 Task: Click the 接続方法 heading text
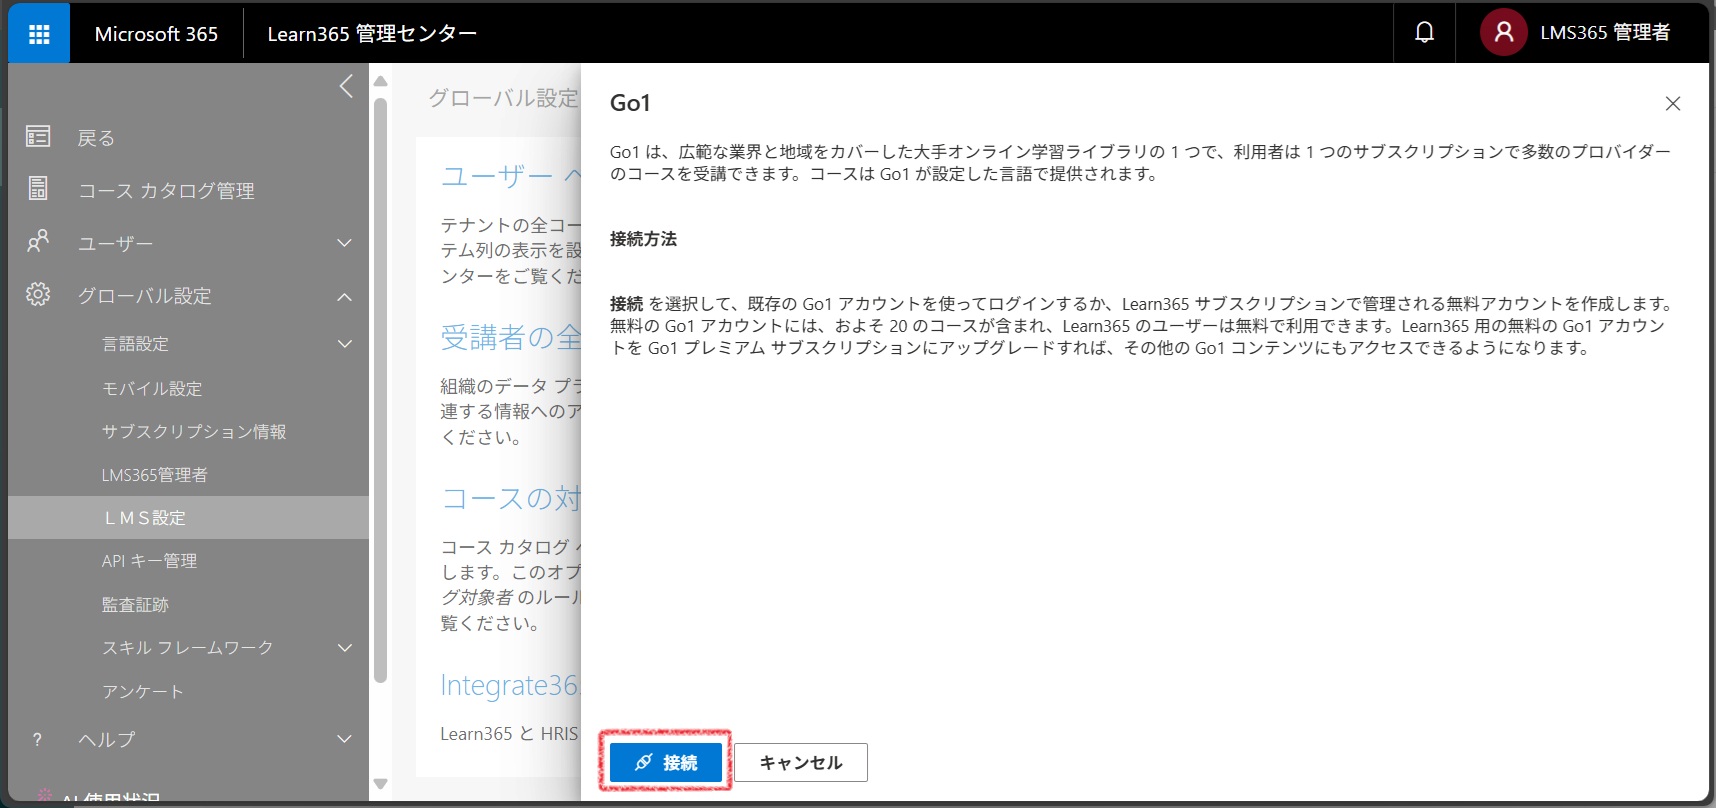tap(643, 239)
